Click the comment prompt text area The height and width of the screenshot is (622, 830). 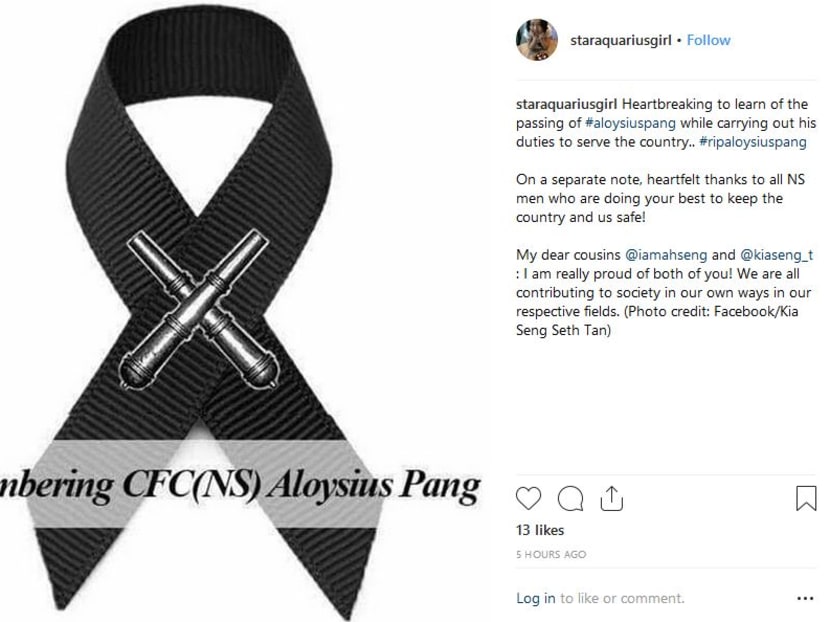click(622, 598)
